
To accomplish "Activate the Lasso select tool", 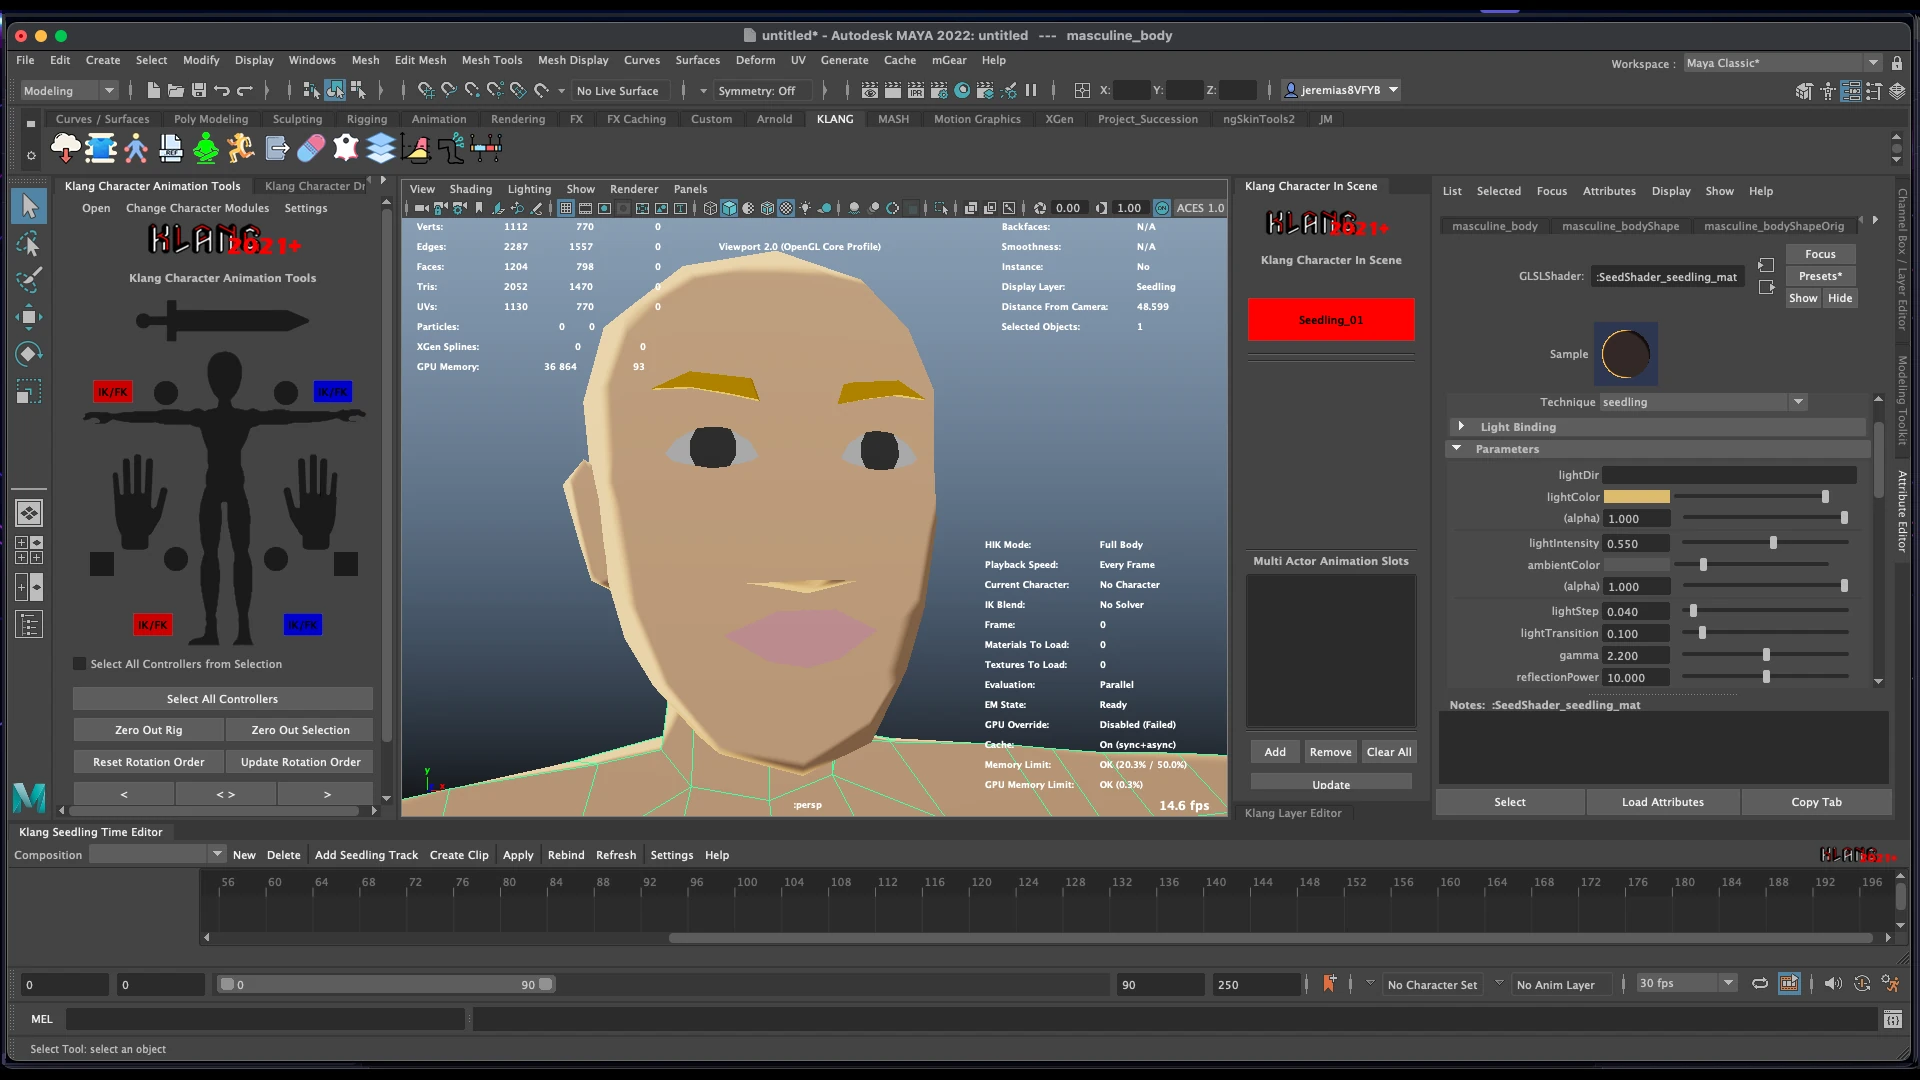I will click(x=29, y=244).
